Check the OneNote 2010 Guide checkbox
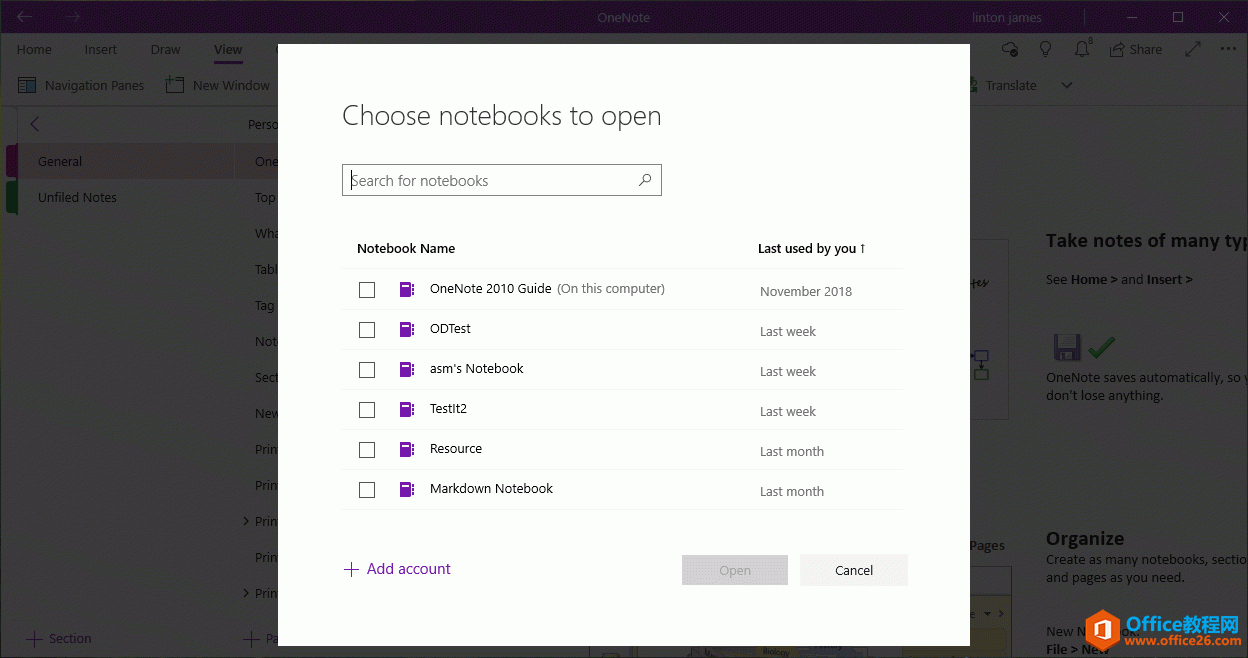 pos(367,289)
